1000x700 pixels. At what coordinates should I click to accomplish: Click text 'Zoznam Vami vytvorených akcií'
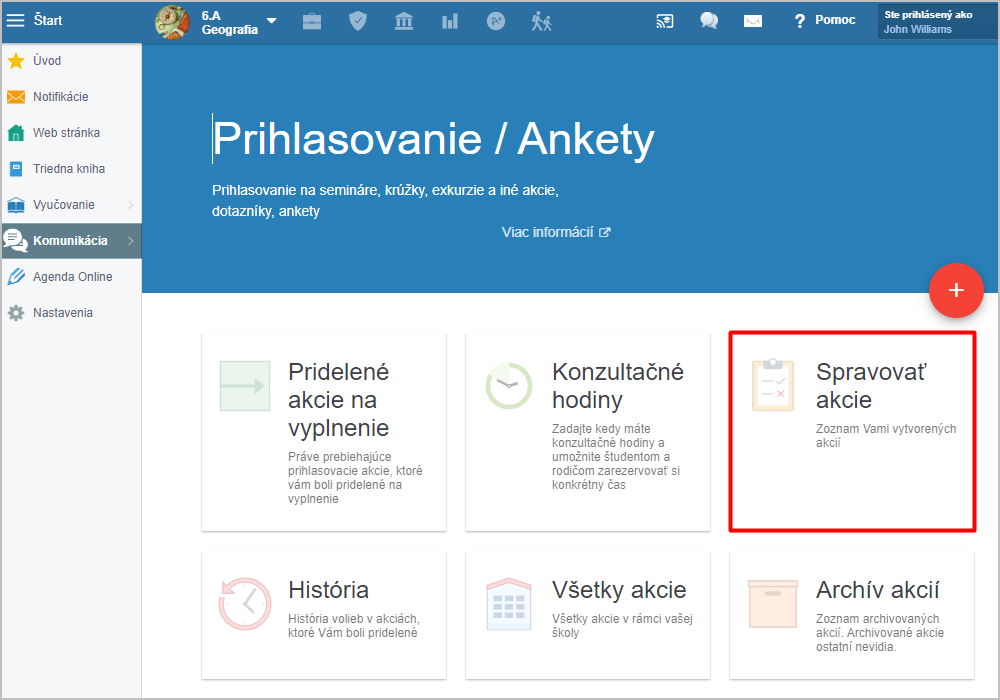coord(886,435)
